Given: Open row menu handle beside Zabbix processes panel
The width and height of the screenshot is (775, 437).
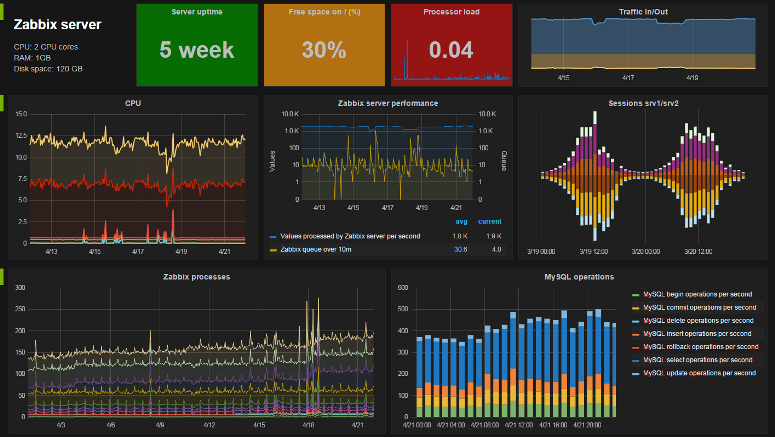Looking at the screenshot, I should [x=3, y=275].
